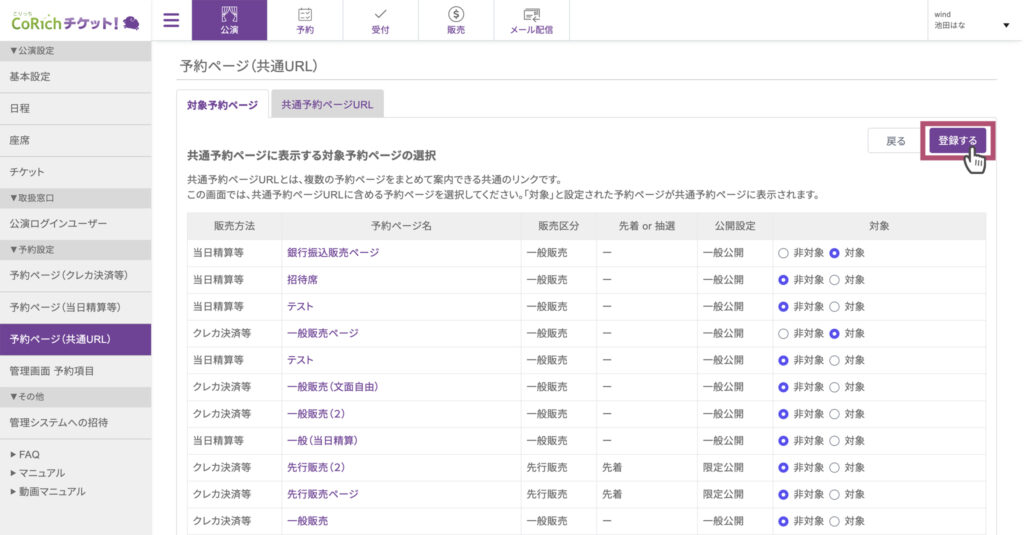The image size is (1024, 535).
Task: Open the 受付 checkmark icon
Action: [x=380, y=20]
